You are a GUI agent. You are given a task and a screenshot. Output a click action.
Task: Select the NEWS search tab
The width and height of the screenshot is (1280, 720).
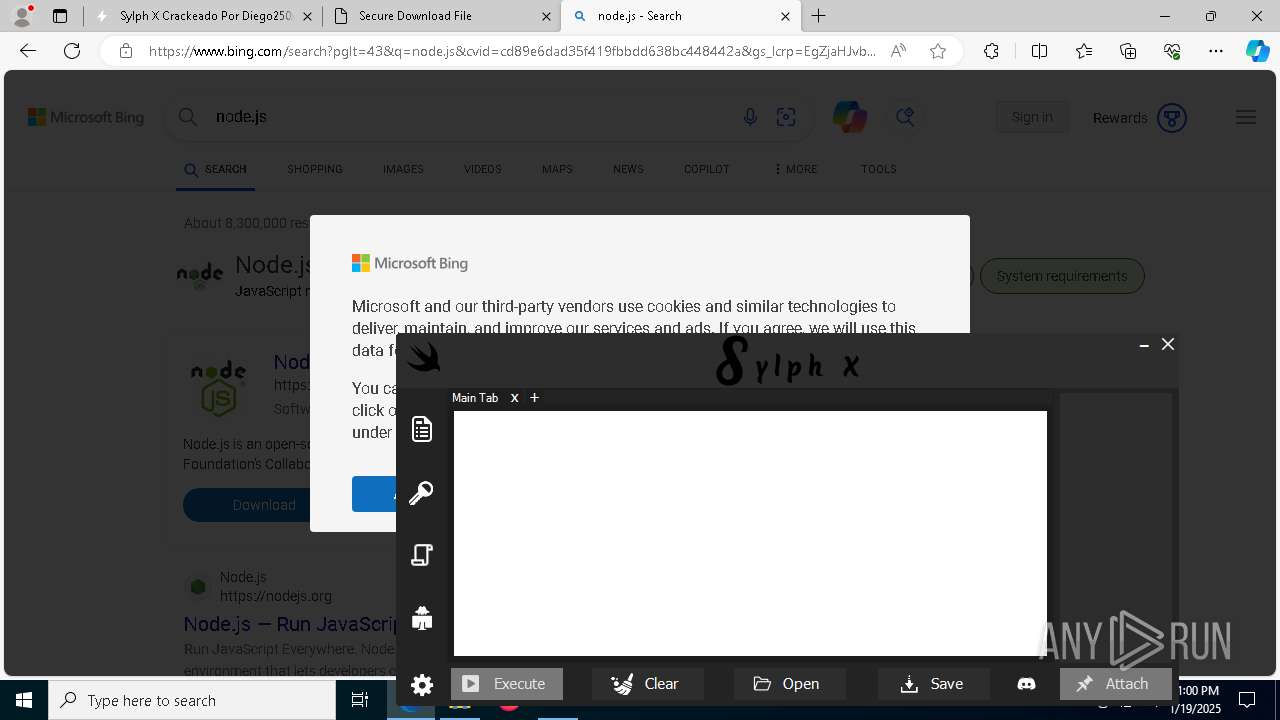[x=628, y=169]
